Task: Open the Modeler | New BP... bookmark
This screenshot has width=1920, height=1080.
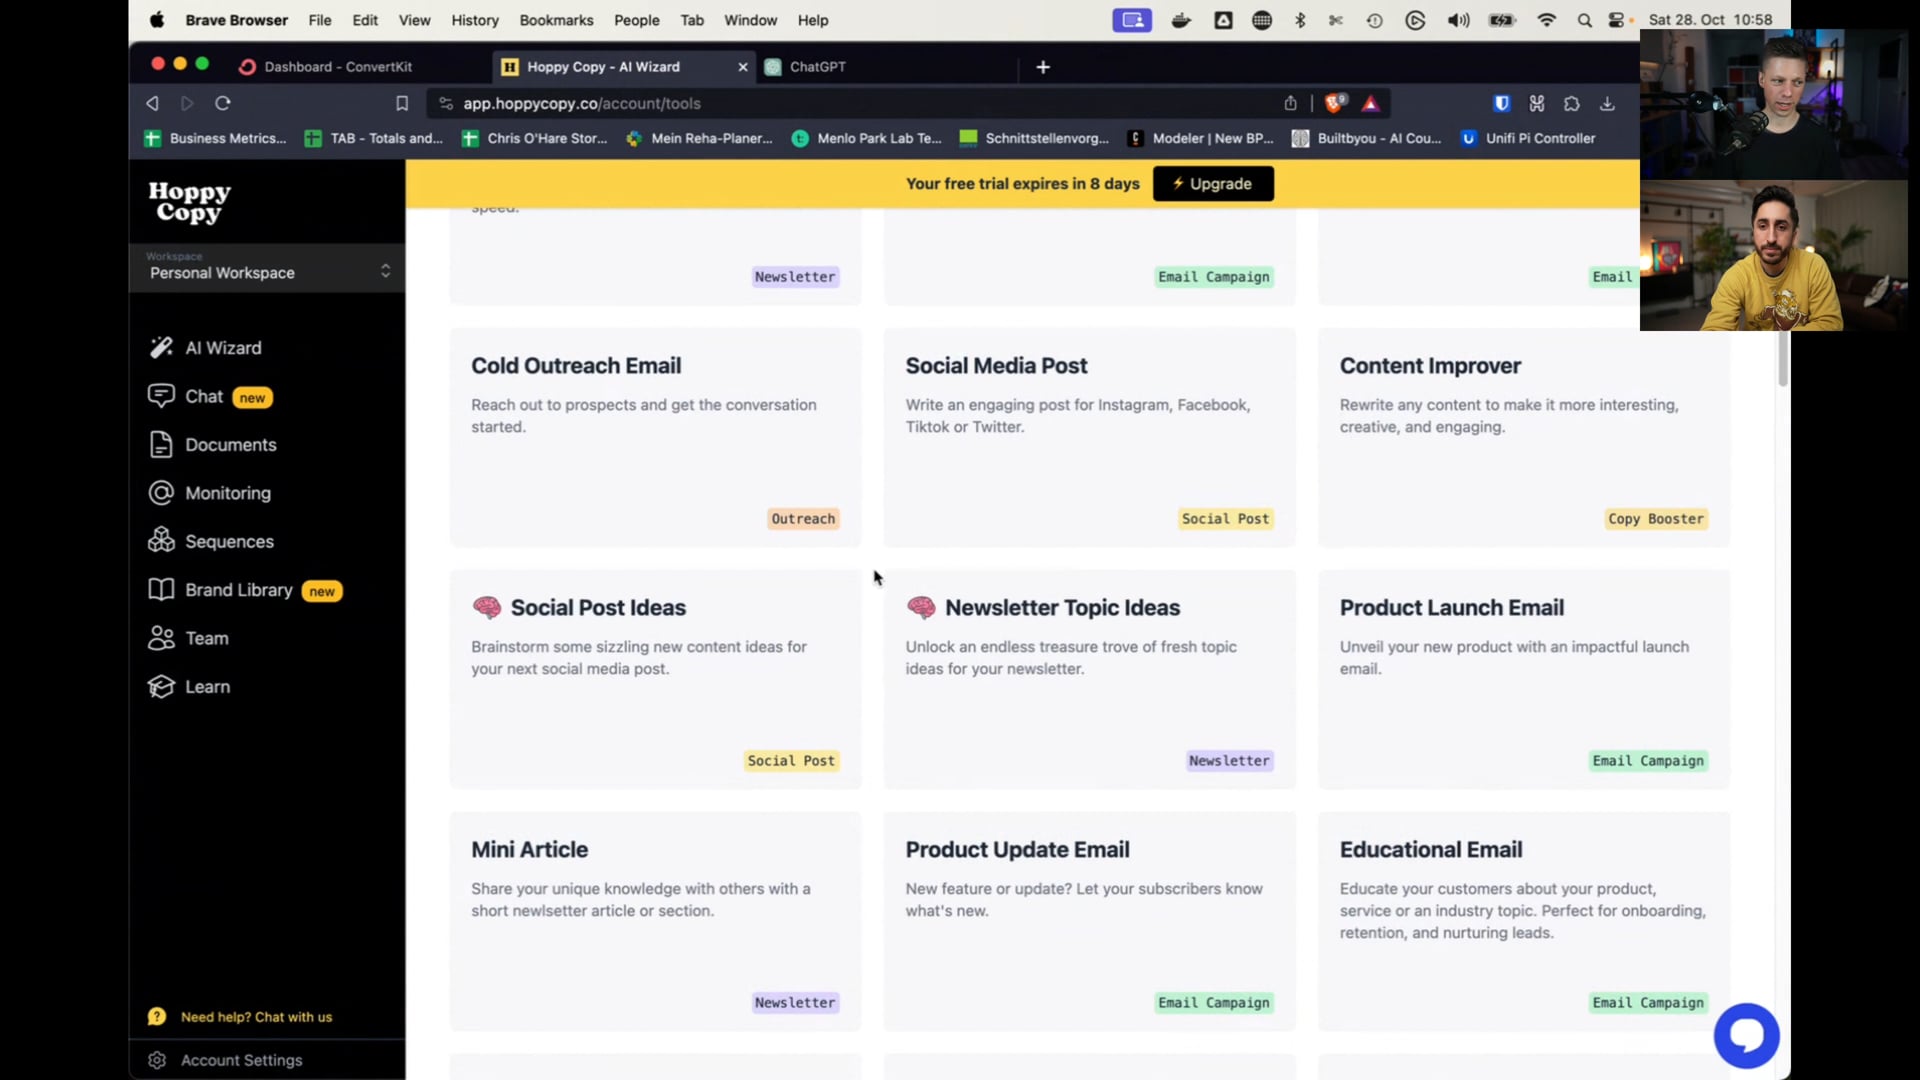Action: (x=1200, y=139)
